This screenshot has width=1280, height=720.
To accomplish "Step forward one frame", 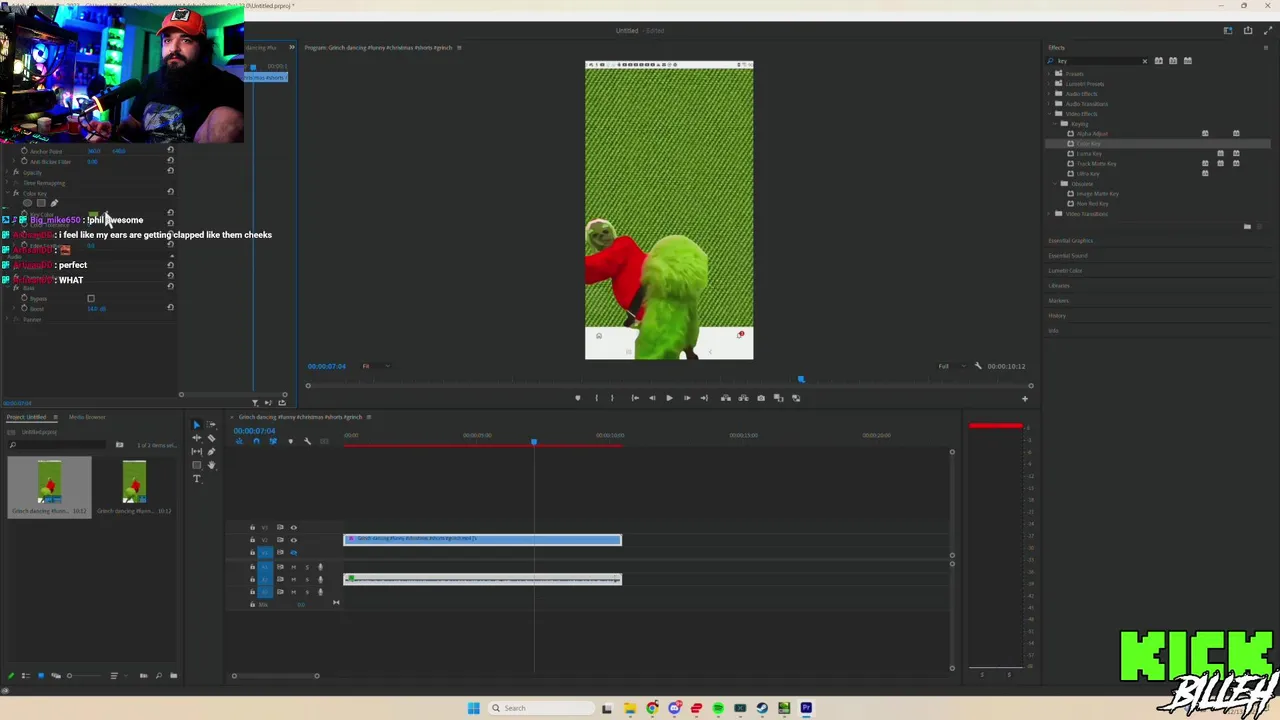I will [x=687, y=398].
